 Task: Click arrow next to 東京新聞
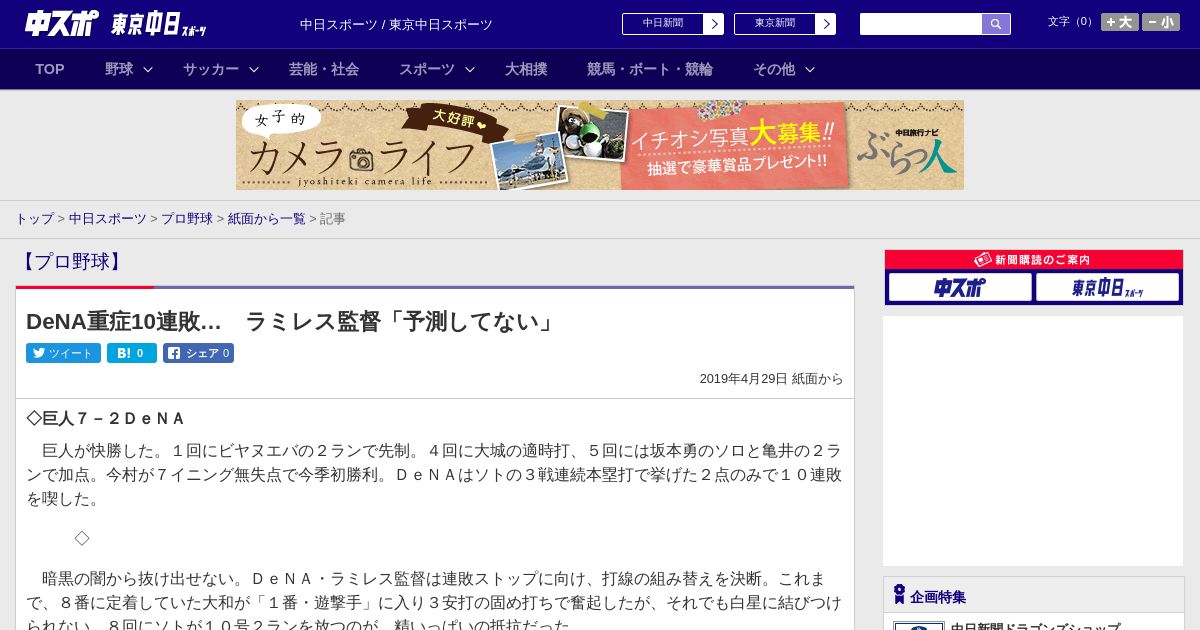tap(825, 24)
